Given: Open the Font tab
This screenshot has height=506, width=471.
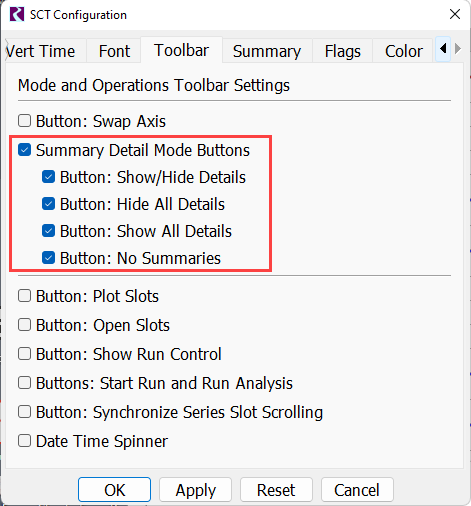Looking at the screenshot, I should click(114, 51).
